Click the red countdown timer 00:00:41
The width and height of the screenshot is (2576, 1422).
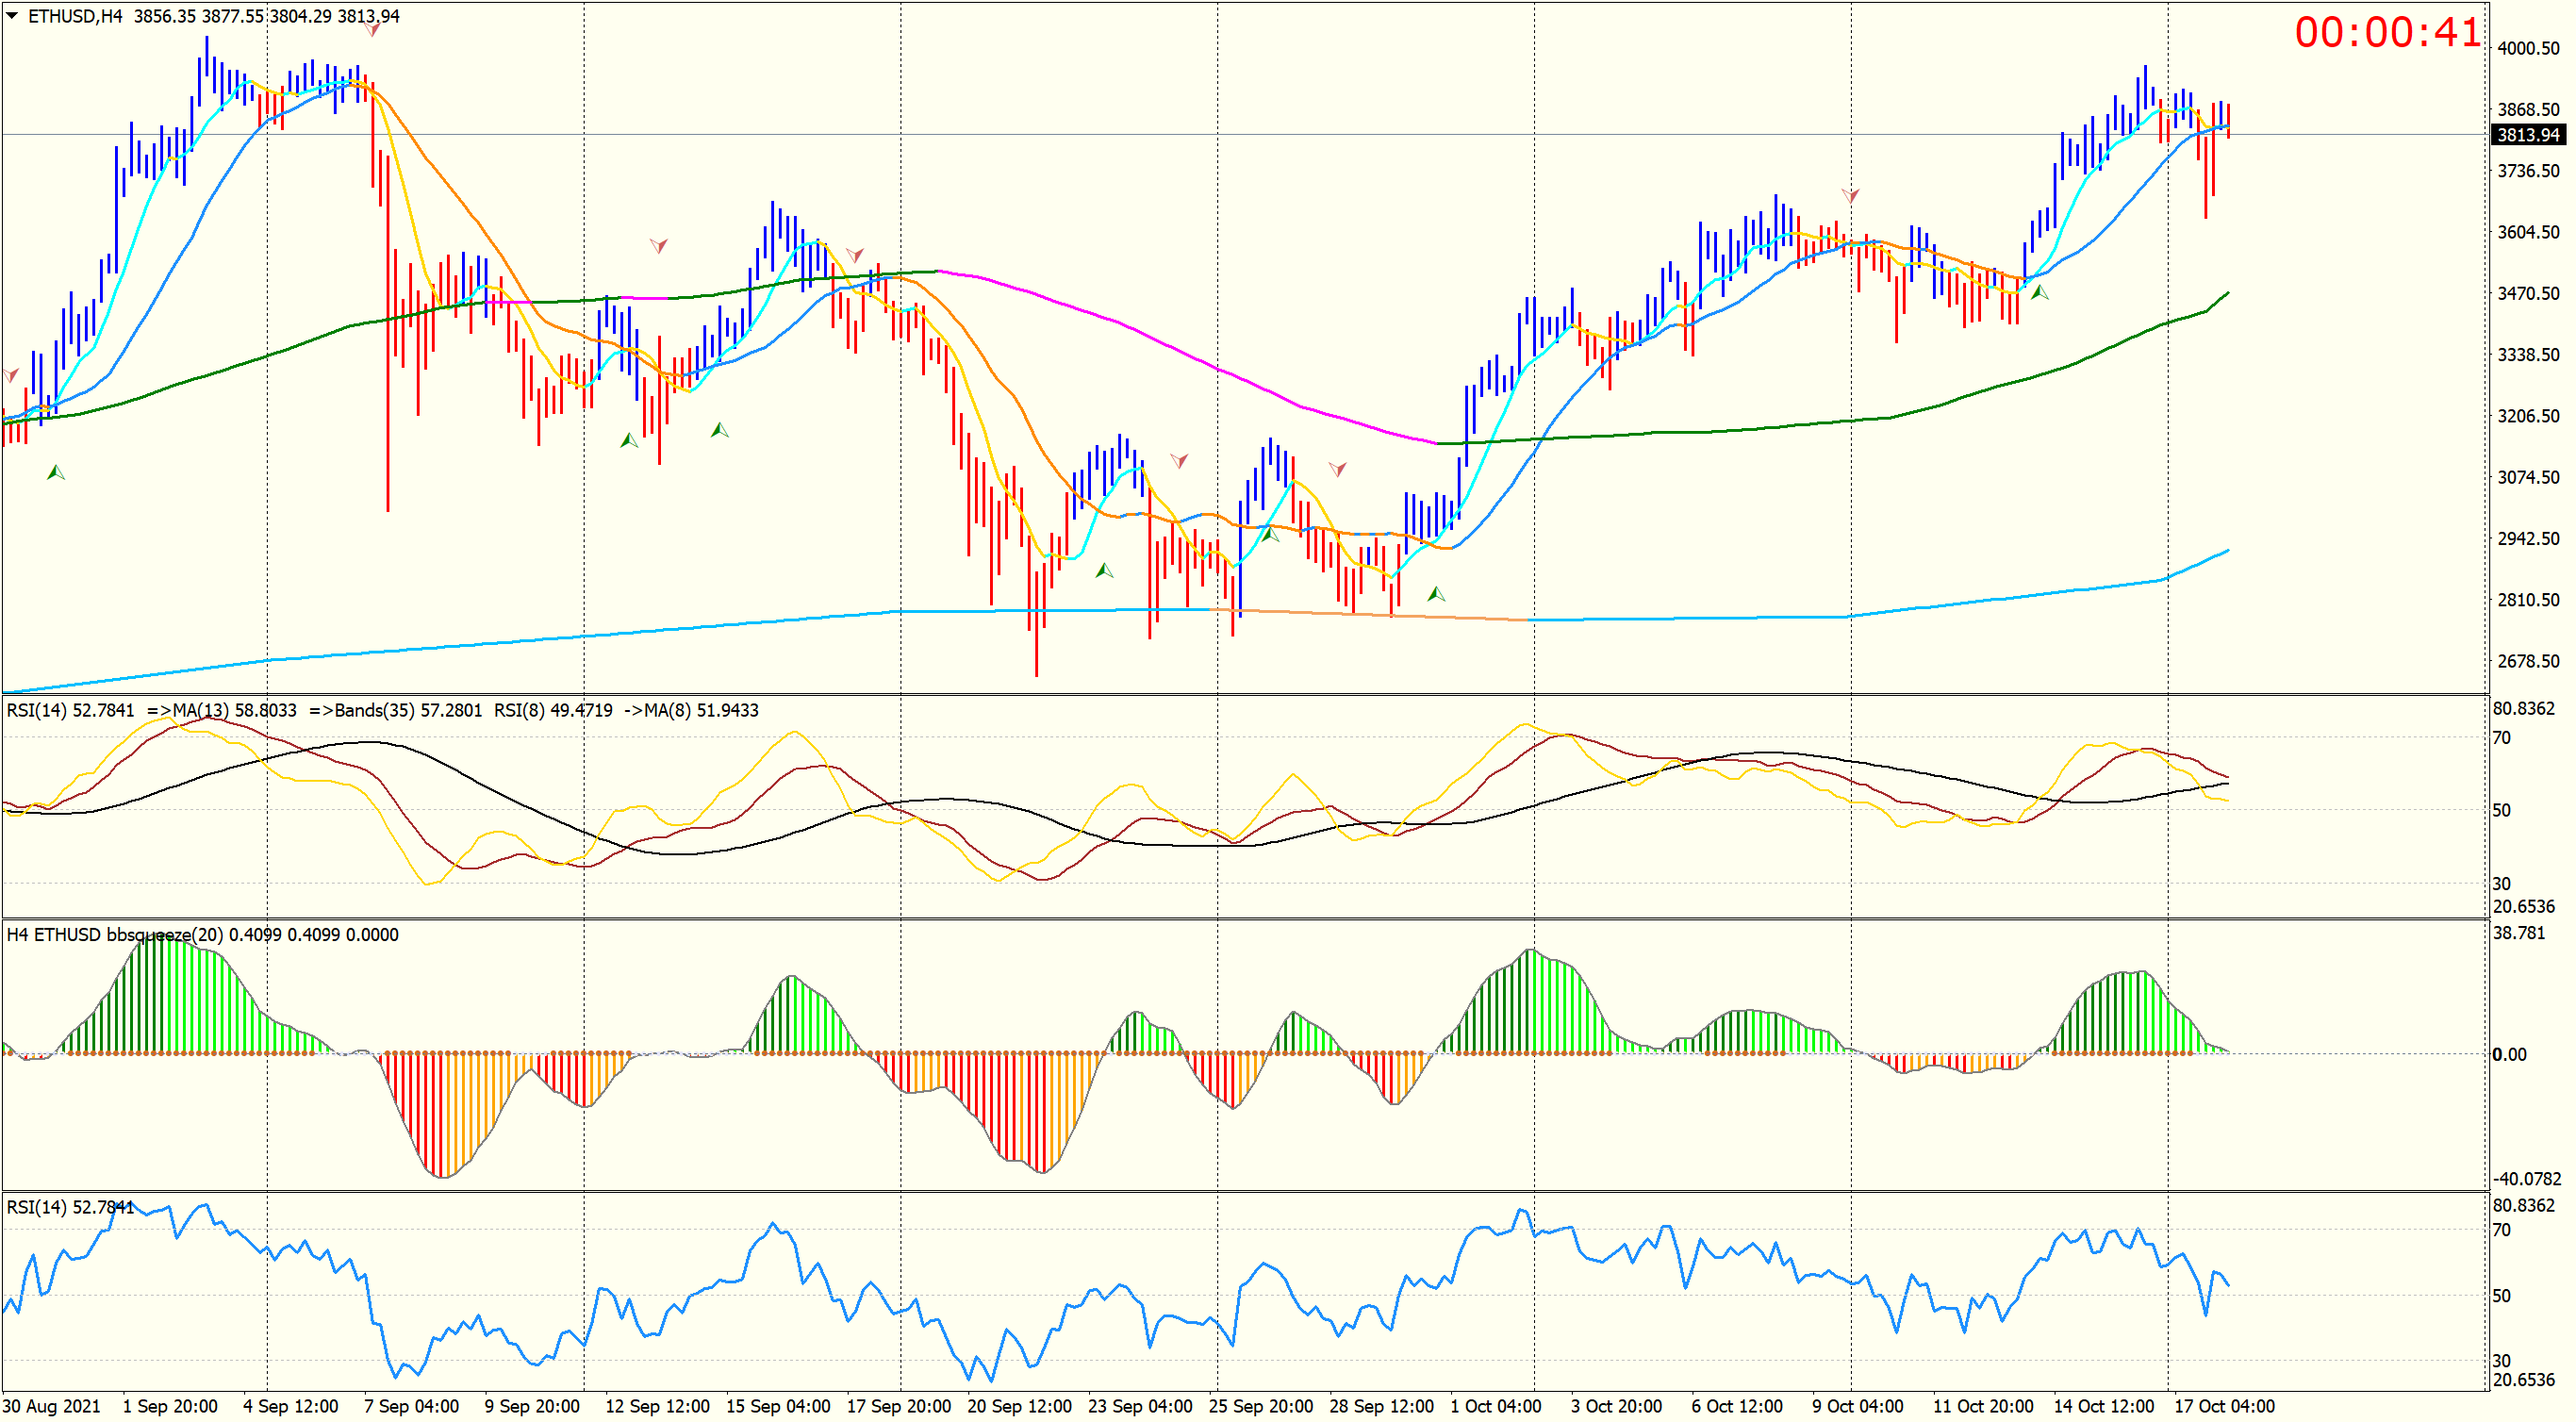[2387, 33]
